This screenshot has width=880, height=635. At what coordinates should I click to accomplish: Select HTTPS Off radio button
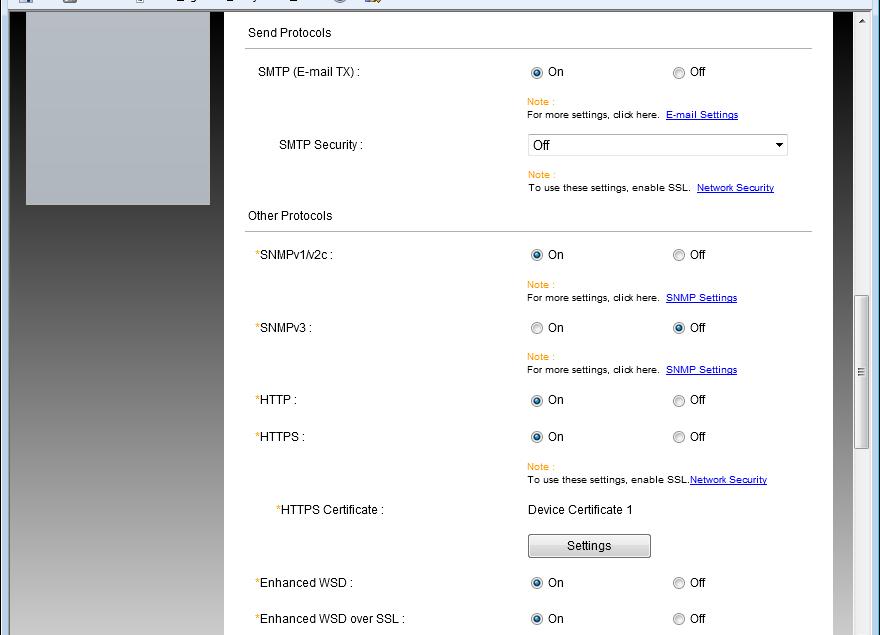(679, 437)
